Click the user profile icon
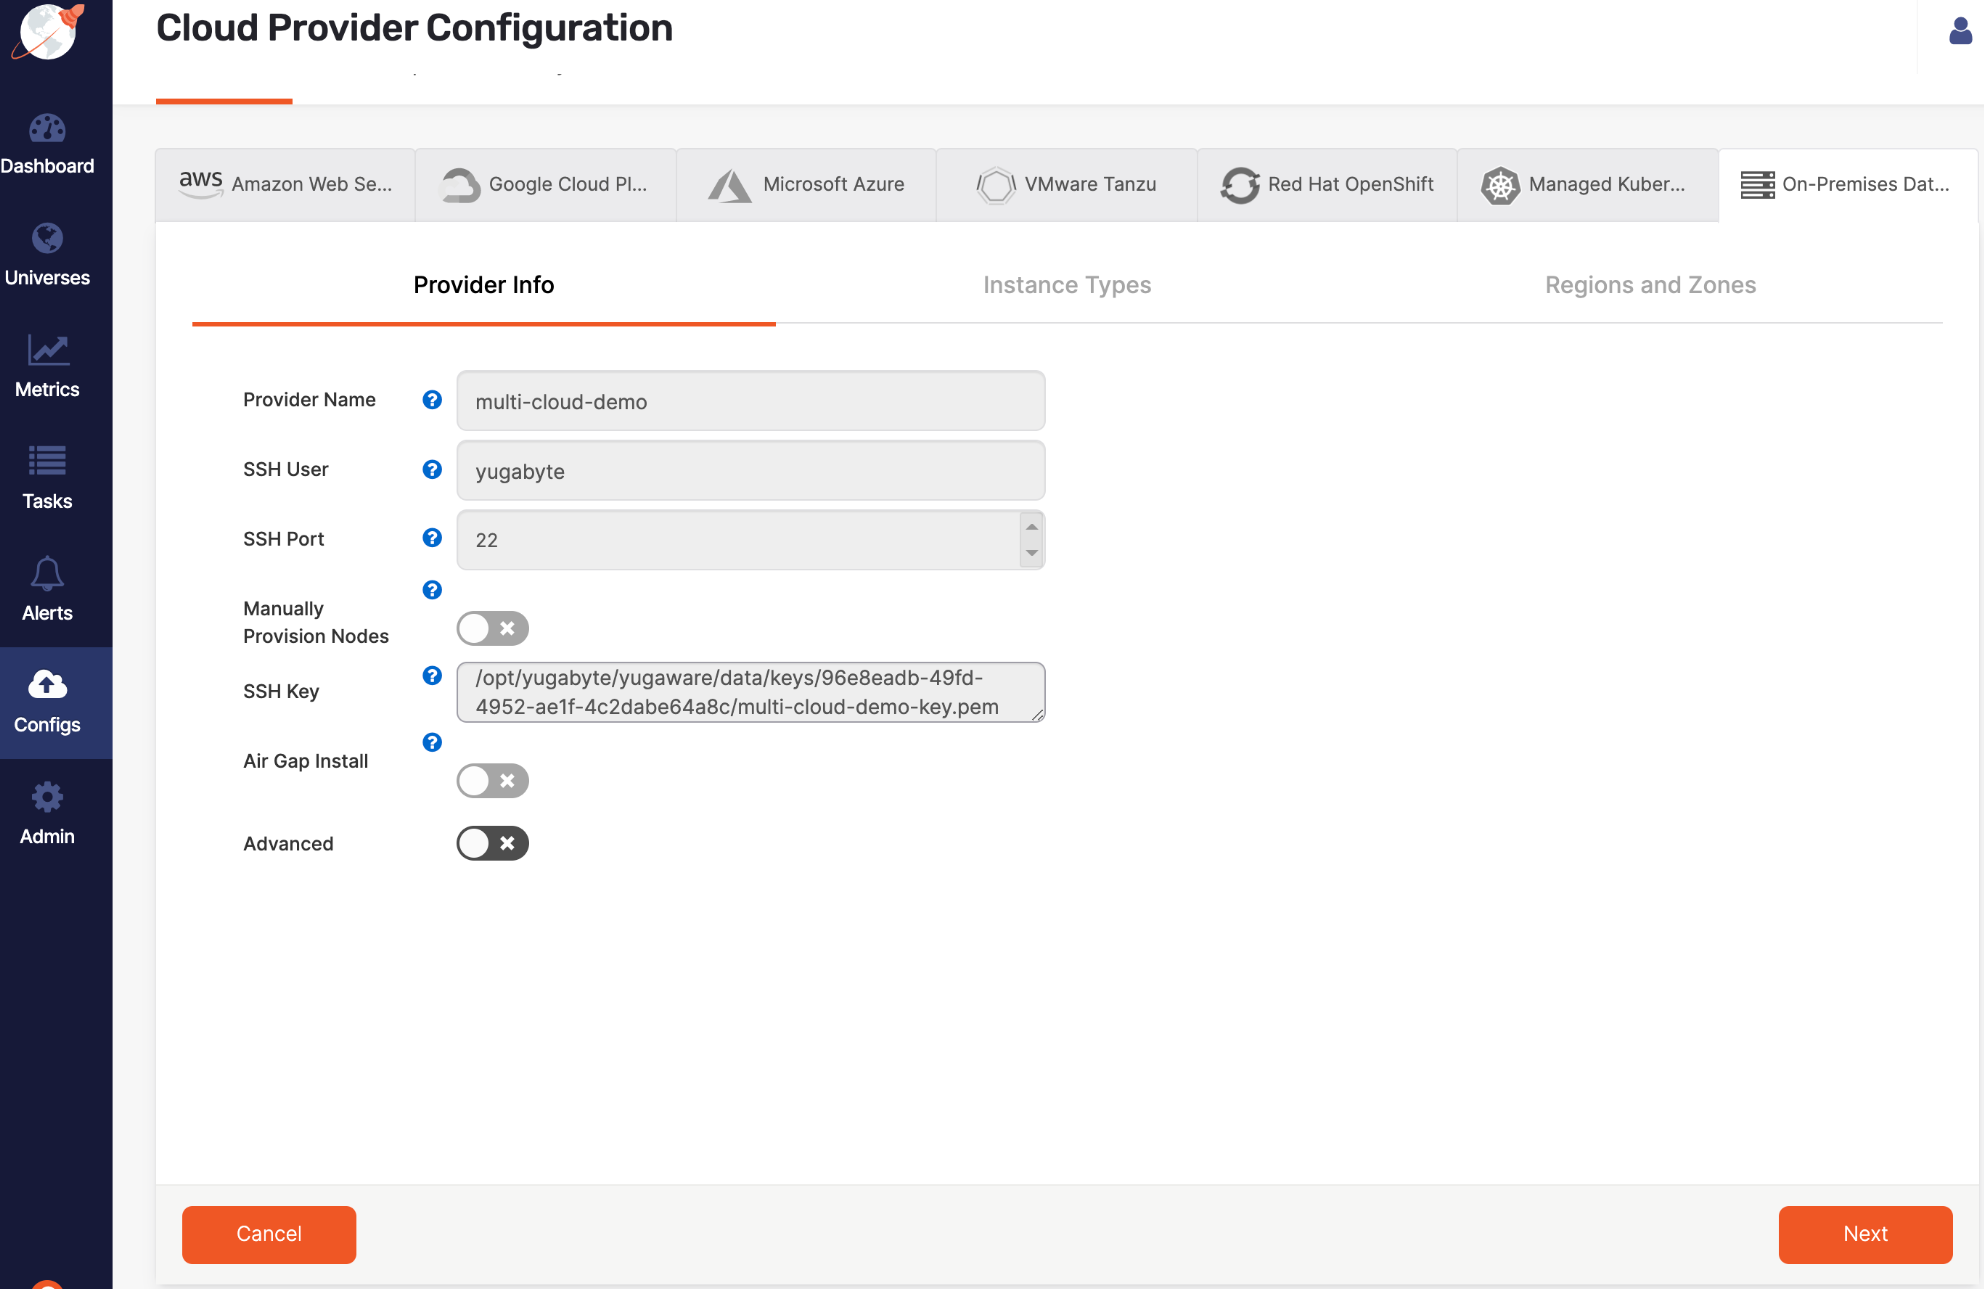1984x1289 pixels. 1960,32
